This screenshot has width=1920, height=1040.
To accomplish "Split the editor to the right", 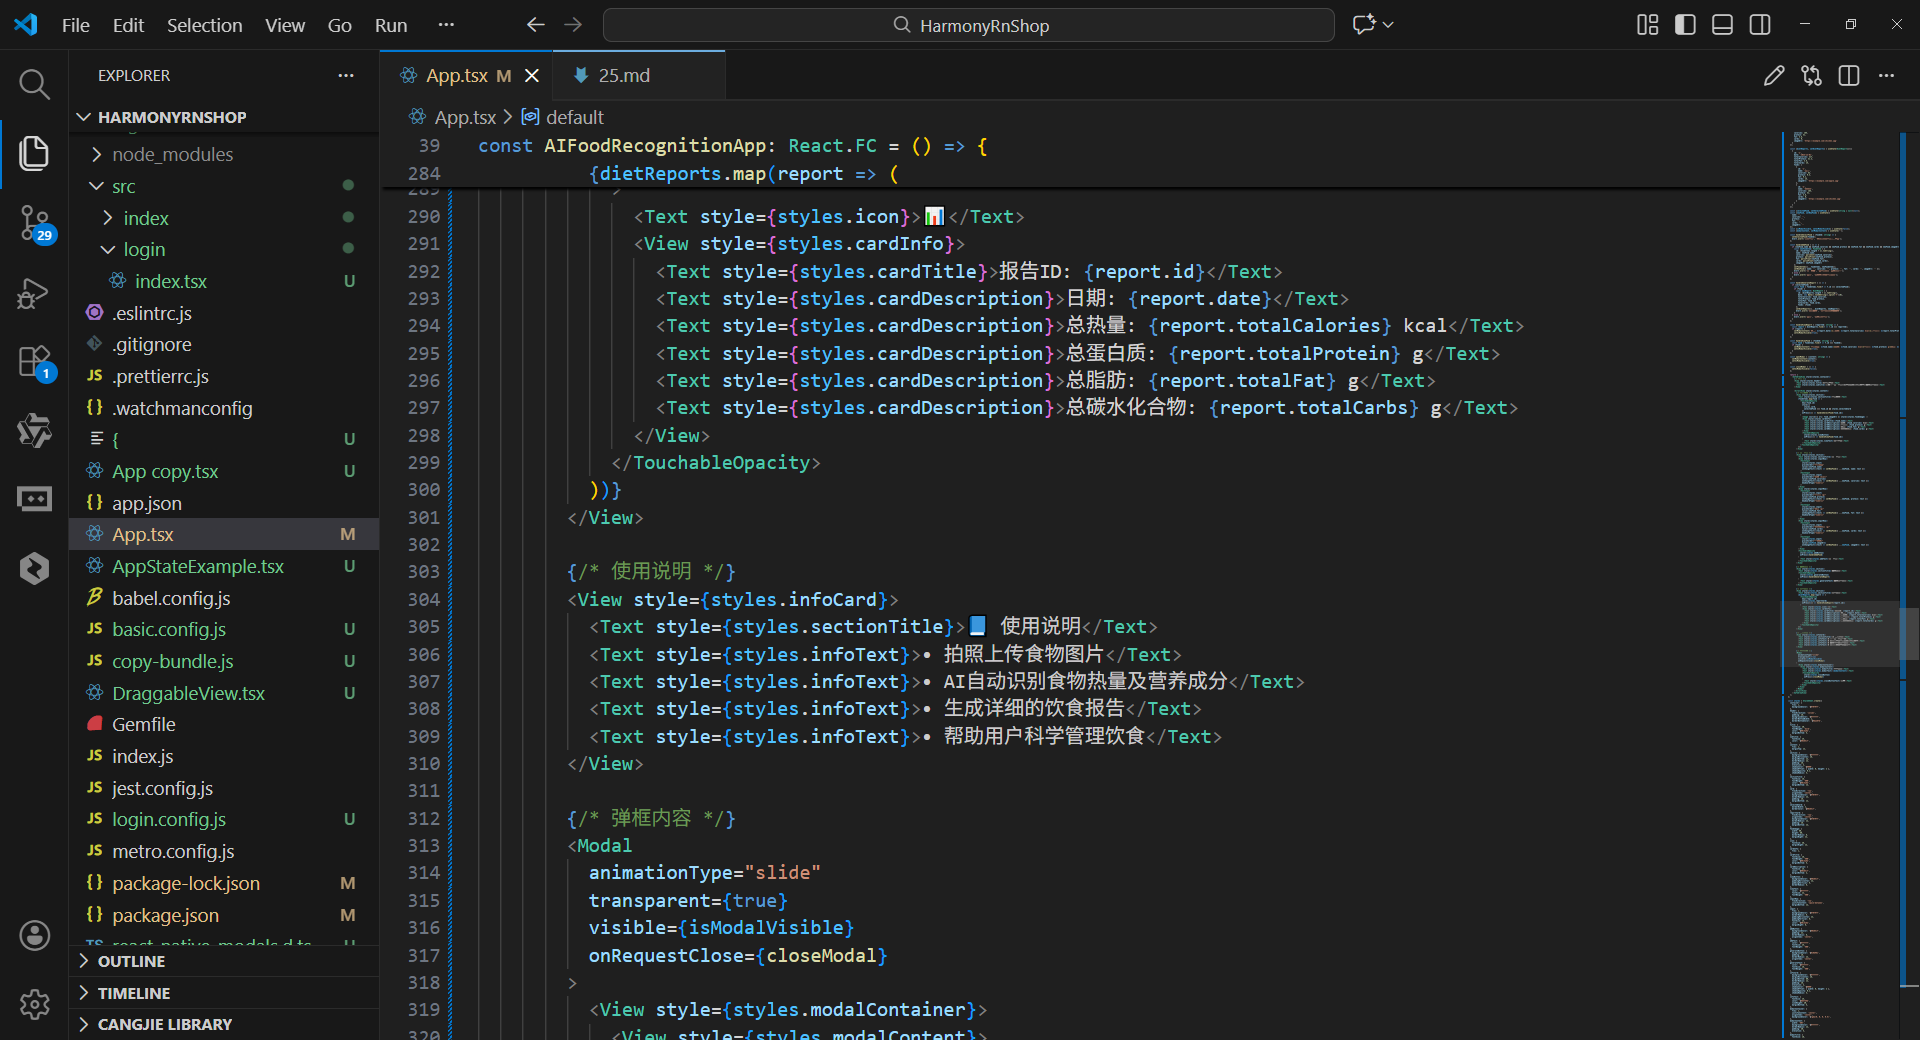I will tap(1849, 76).
